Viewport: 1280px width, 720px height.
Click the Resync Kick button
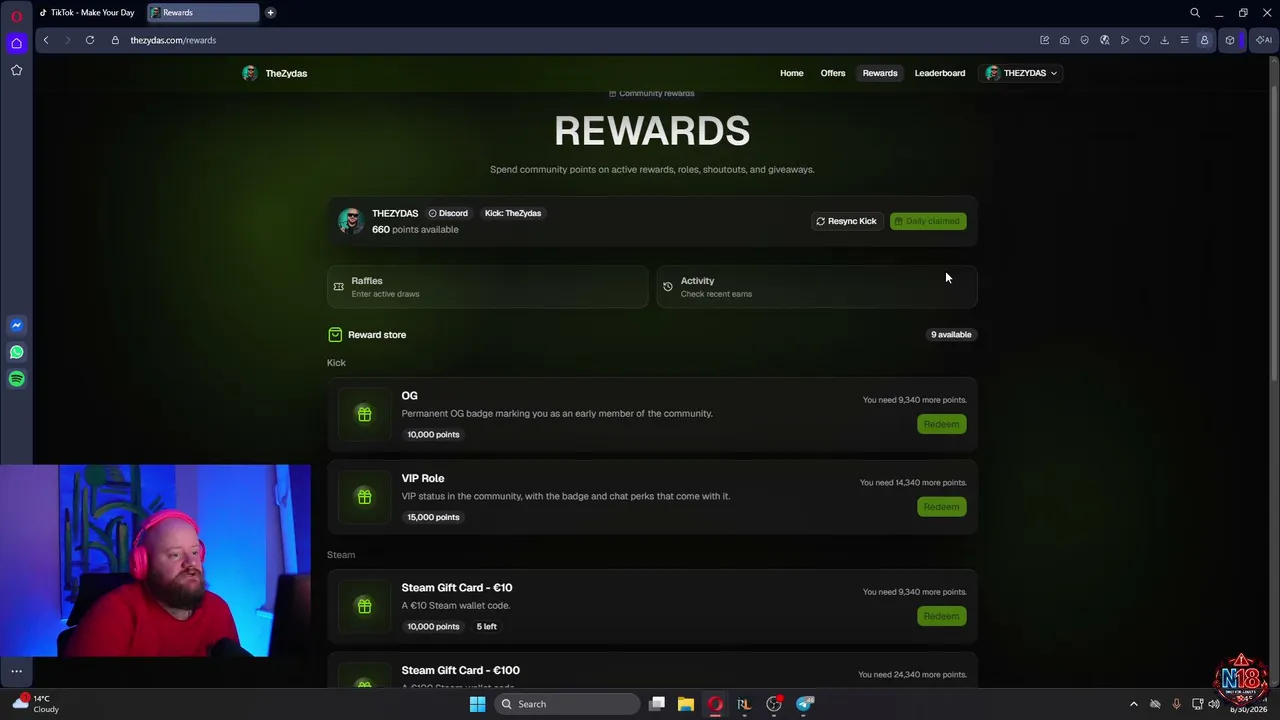click(846, 221)
